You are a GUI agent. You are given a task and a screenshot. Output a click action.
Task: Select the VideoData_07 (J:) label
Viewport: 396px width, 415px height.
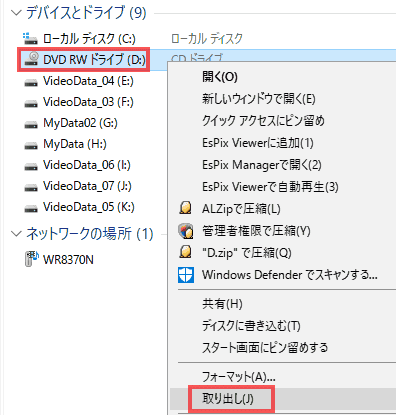[x=87, y=186]
